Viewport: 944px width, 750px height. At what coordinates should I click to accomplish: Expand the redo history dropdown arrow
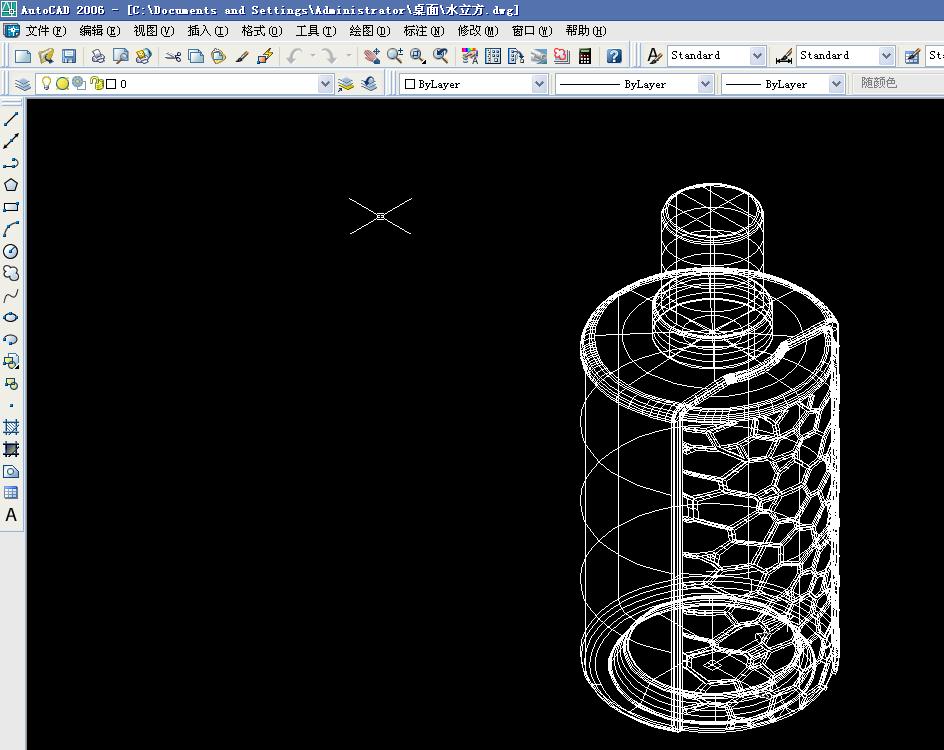pyautogui.click(x=349, y=56)
